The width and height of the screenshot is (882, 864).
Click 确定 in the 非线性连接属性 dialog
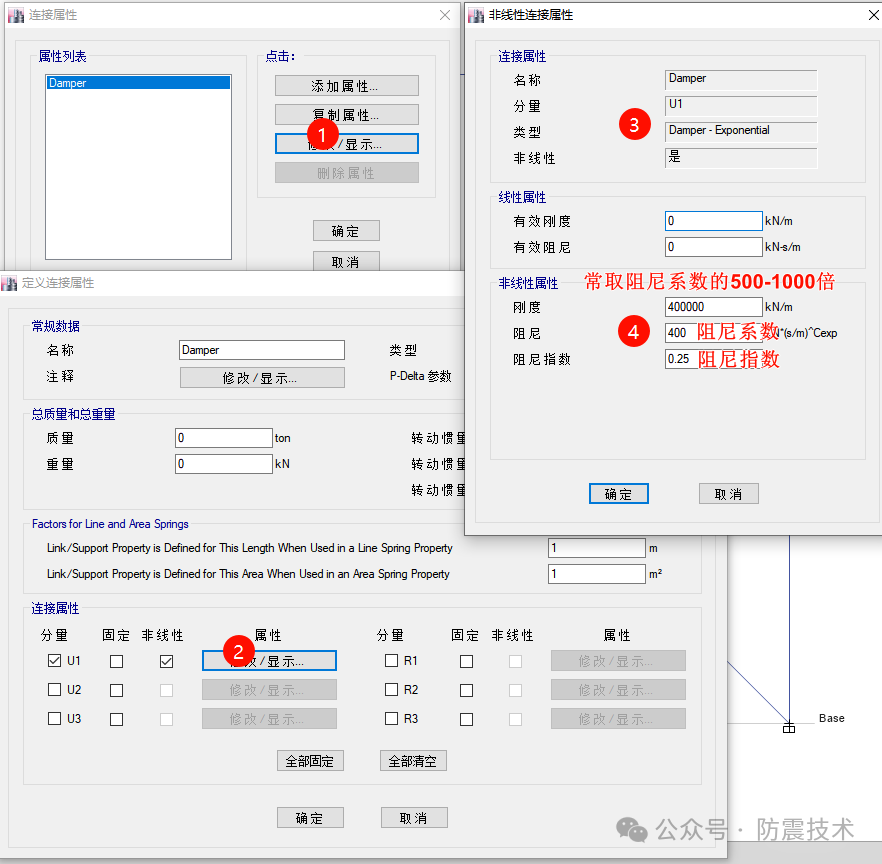point(618,493)
